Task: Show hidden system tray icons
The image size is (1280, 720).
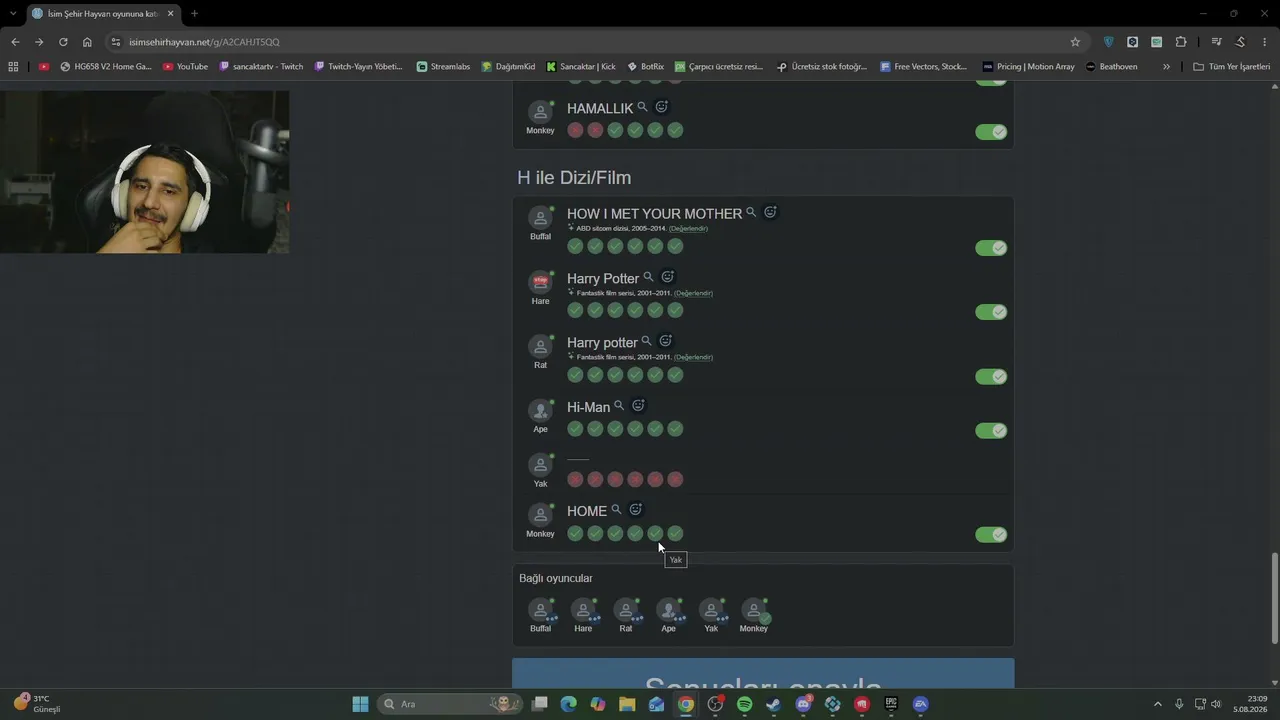Action: 1158,704
